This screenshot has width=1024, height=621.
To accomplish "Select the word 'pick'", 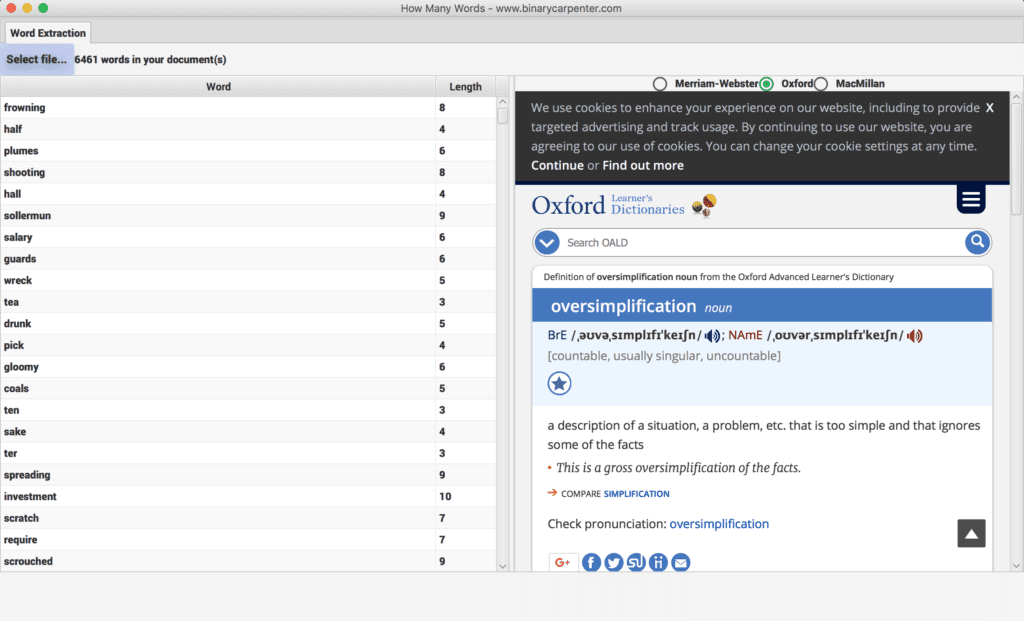I will (14, 345).
